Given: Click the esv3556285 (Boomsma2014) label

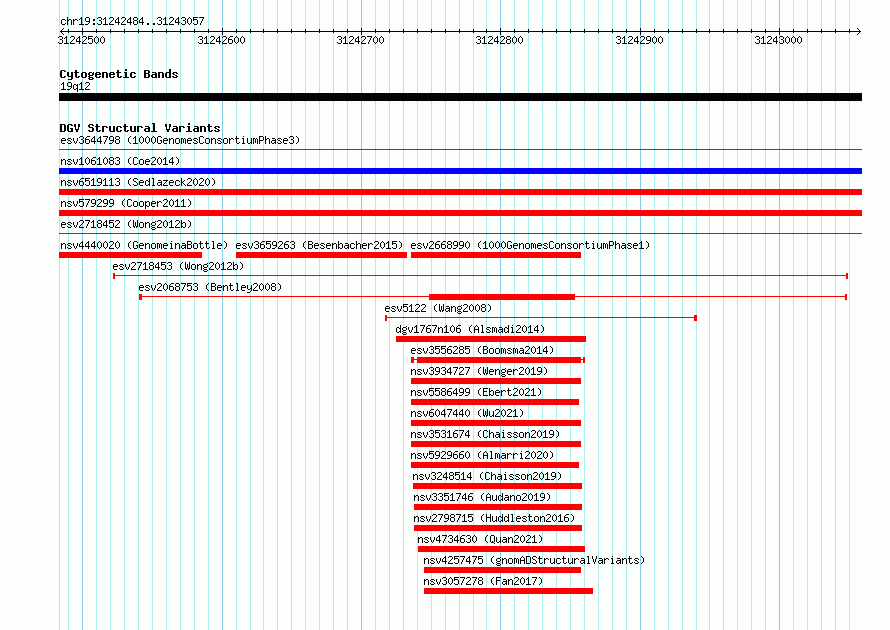Looking at the screenshot, I should coord(482,350).
